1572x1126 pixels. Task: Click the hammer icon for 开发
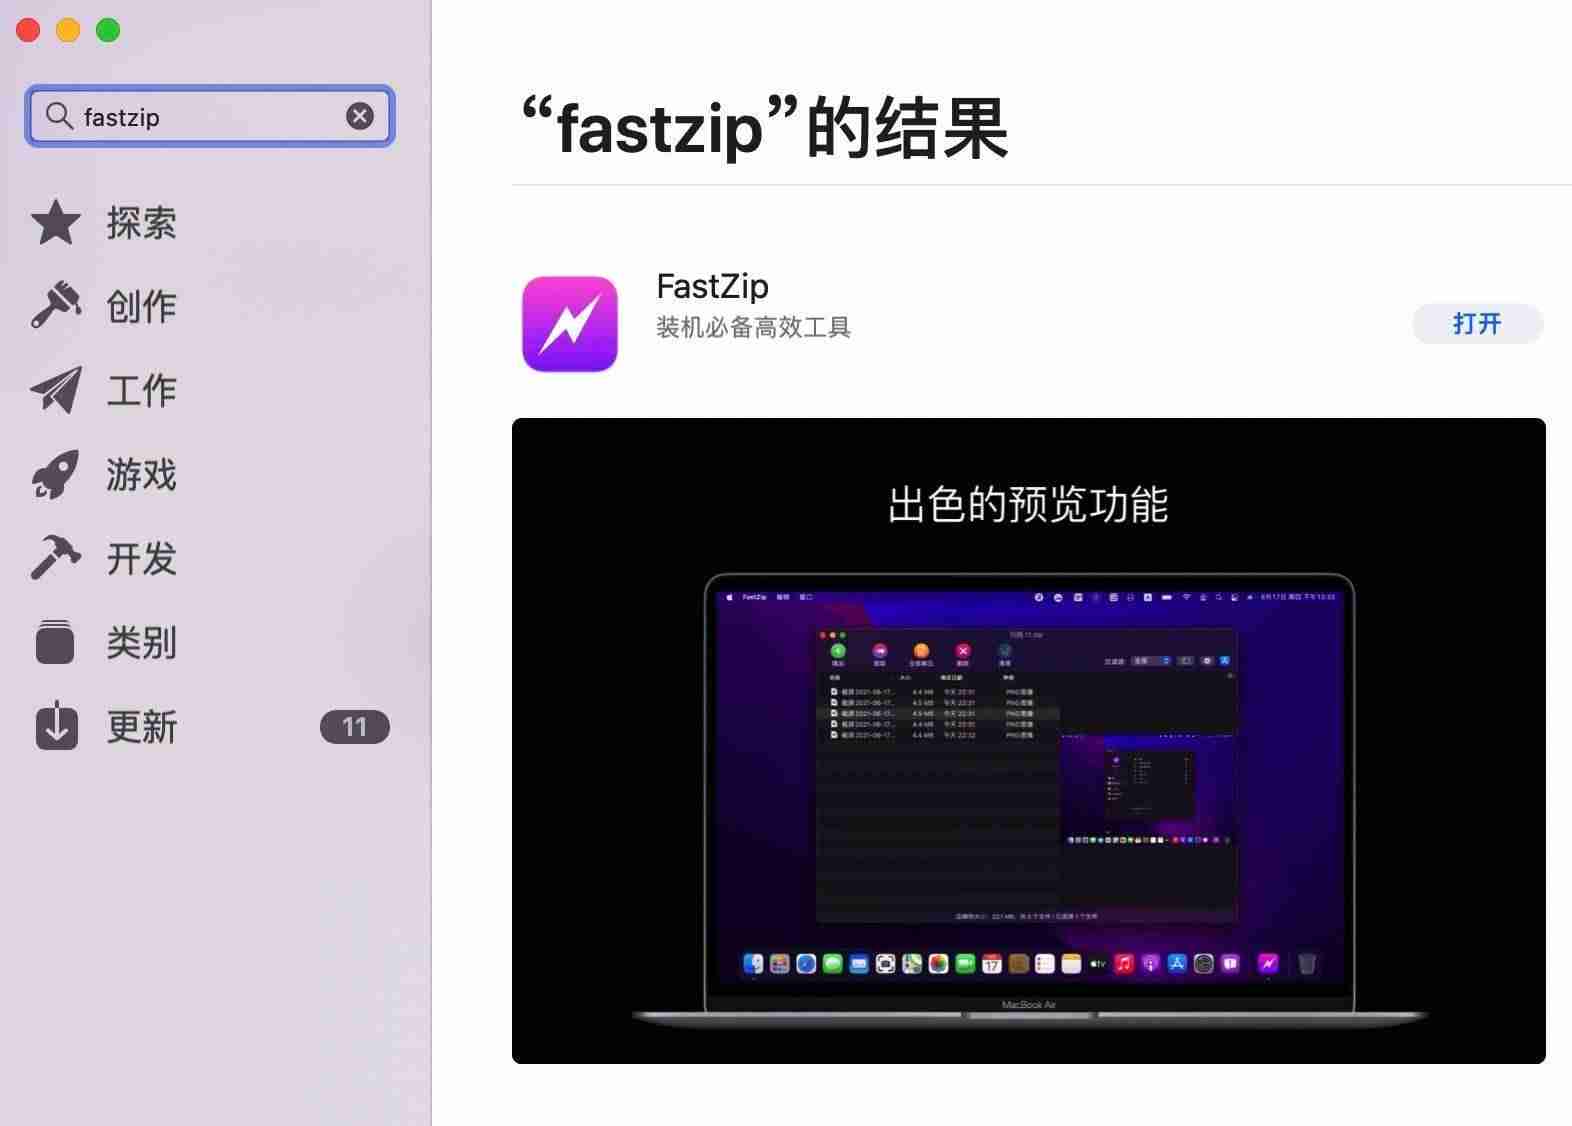(x=56, y=557)
